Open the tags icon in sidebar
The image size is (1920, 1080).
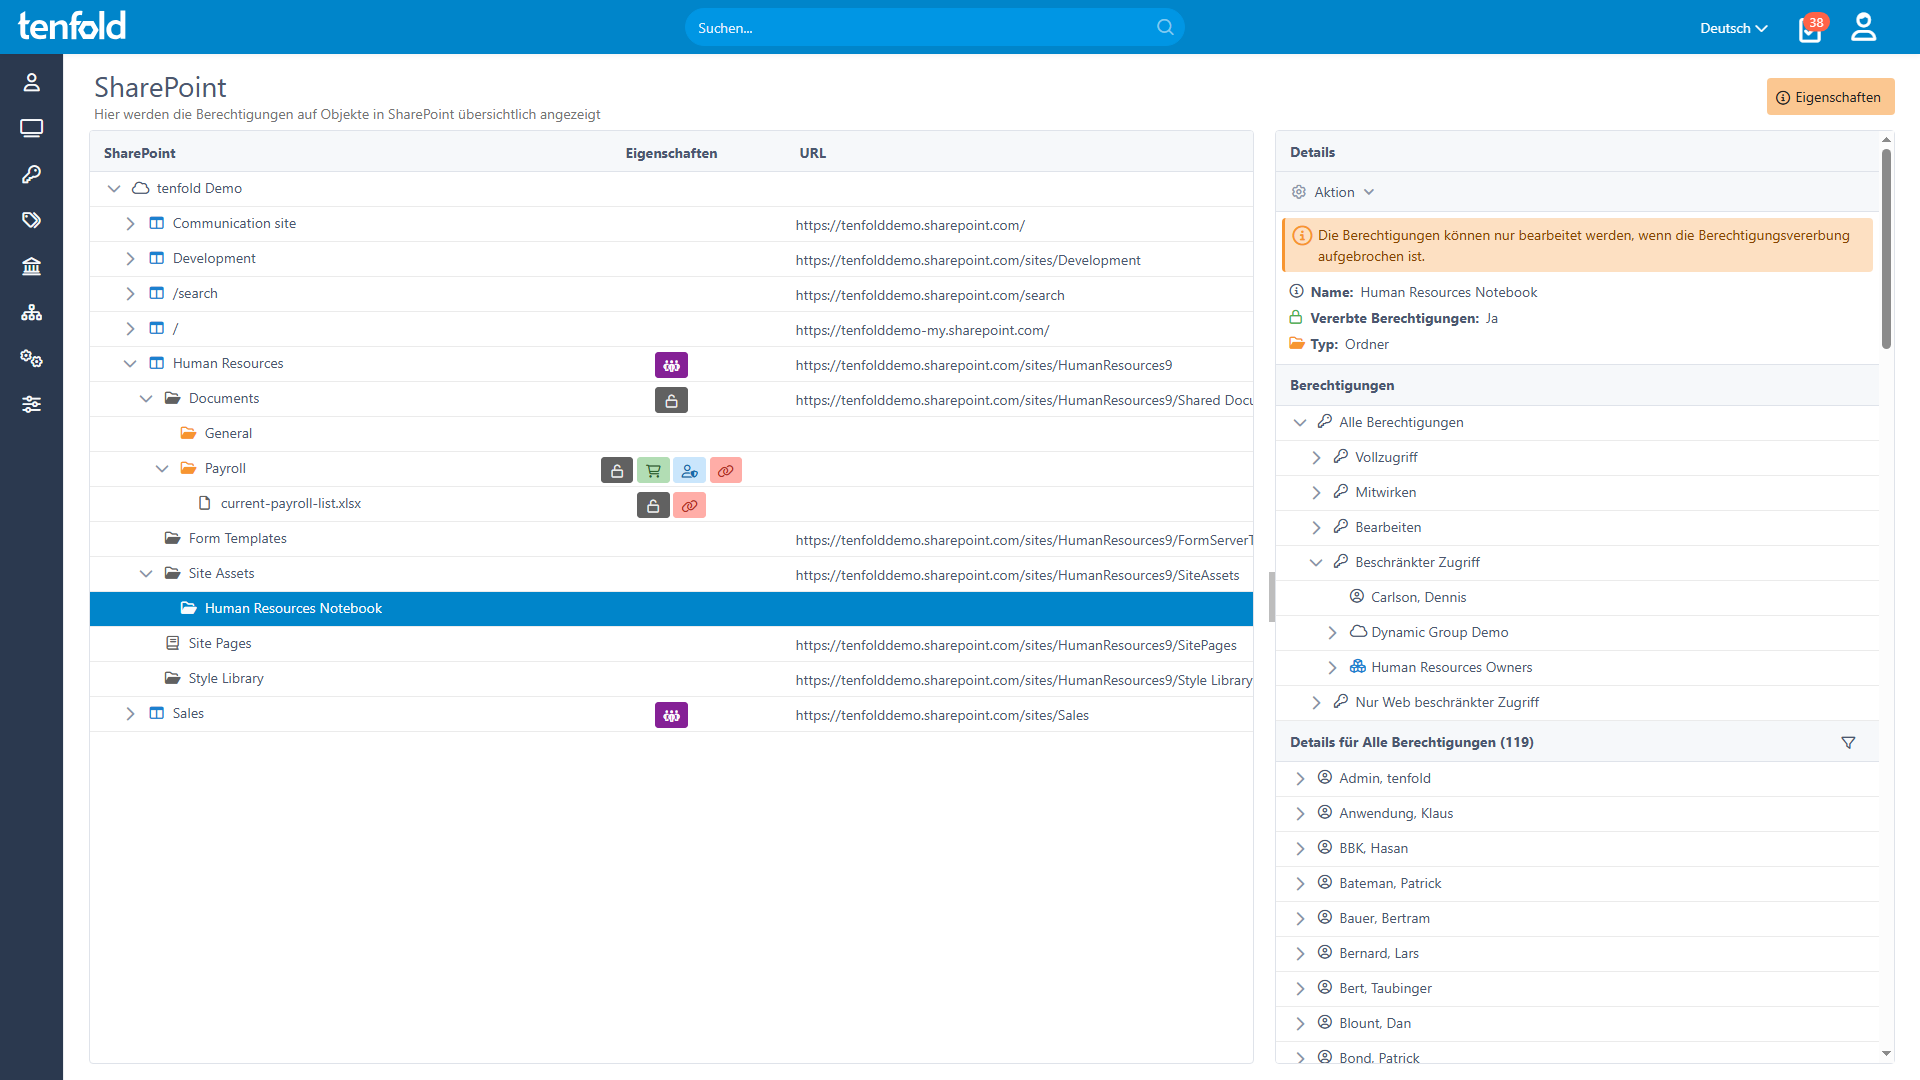[31, 221]
